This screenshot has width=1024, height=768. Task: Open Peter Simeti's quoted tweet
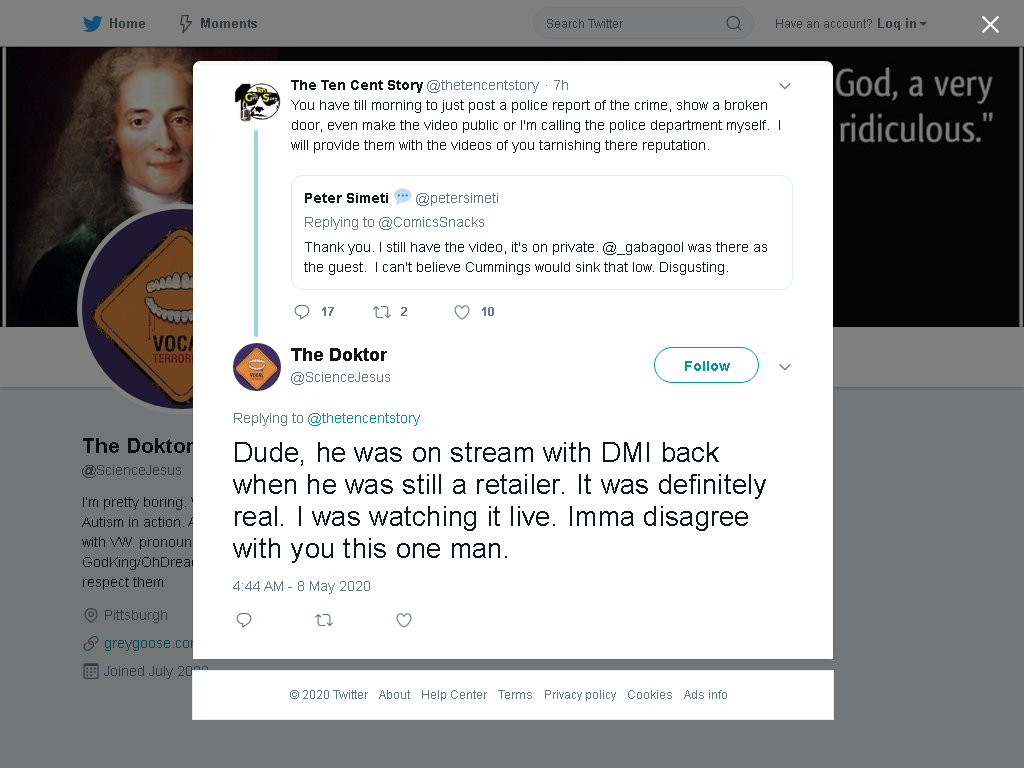(541, 232)
